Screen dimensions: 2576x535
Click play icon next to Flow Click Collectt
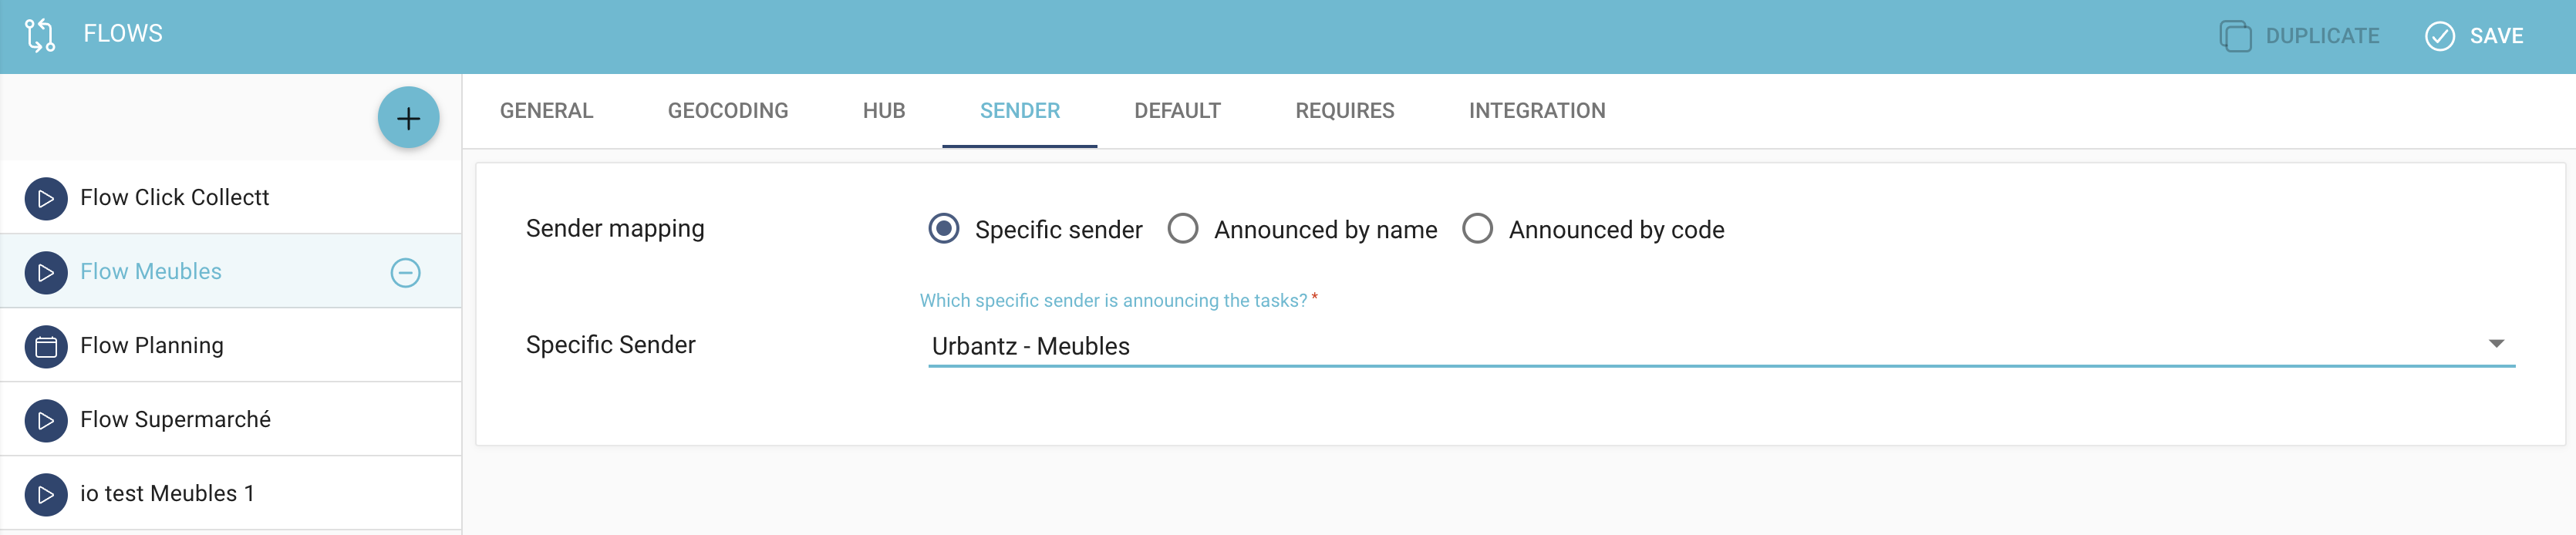46,198
